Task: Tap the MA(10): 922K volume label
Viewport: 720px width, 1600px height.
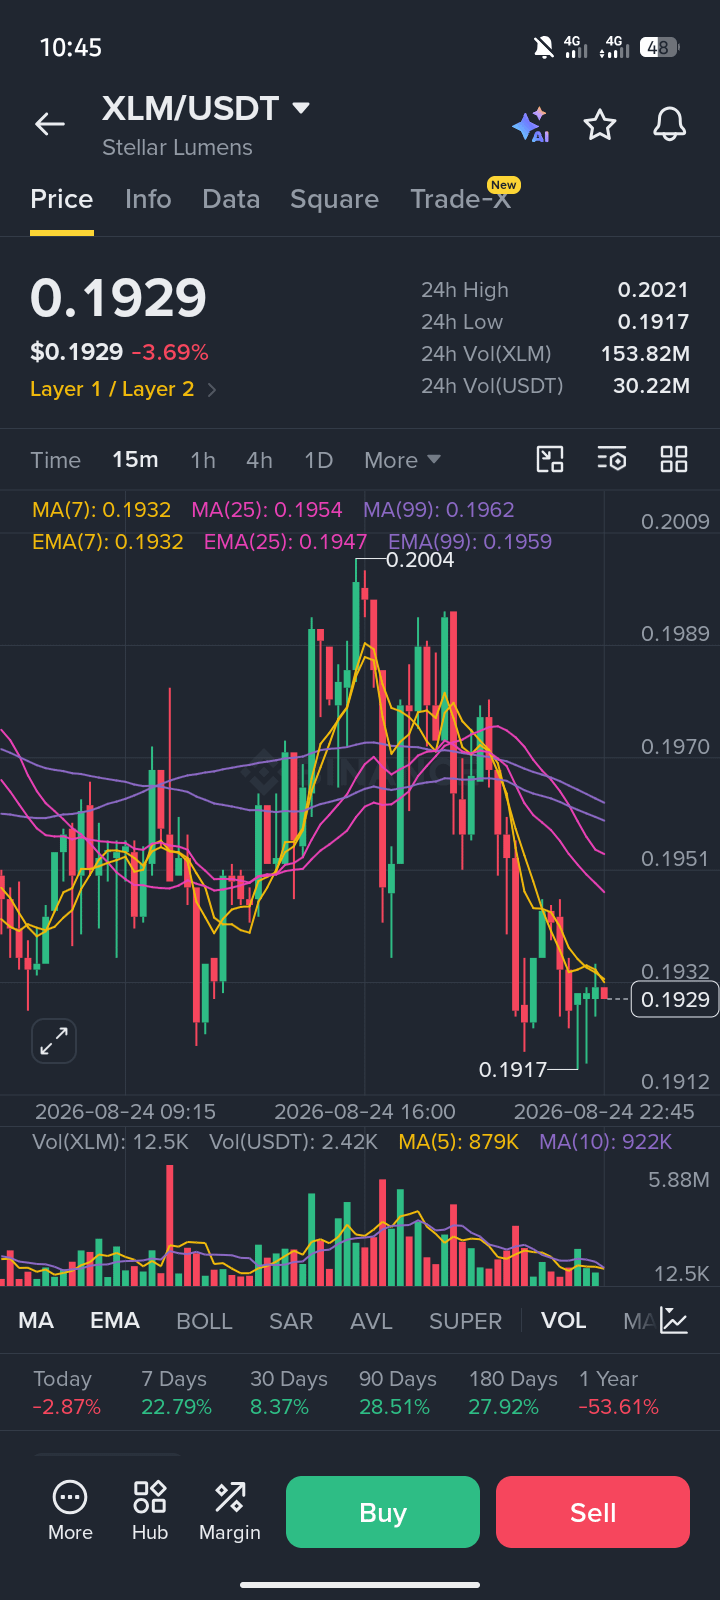Action: (x=605, y=1142)
